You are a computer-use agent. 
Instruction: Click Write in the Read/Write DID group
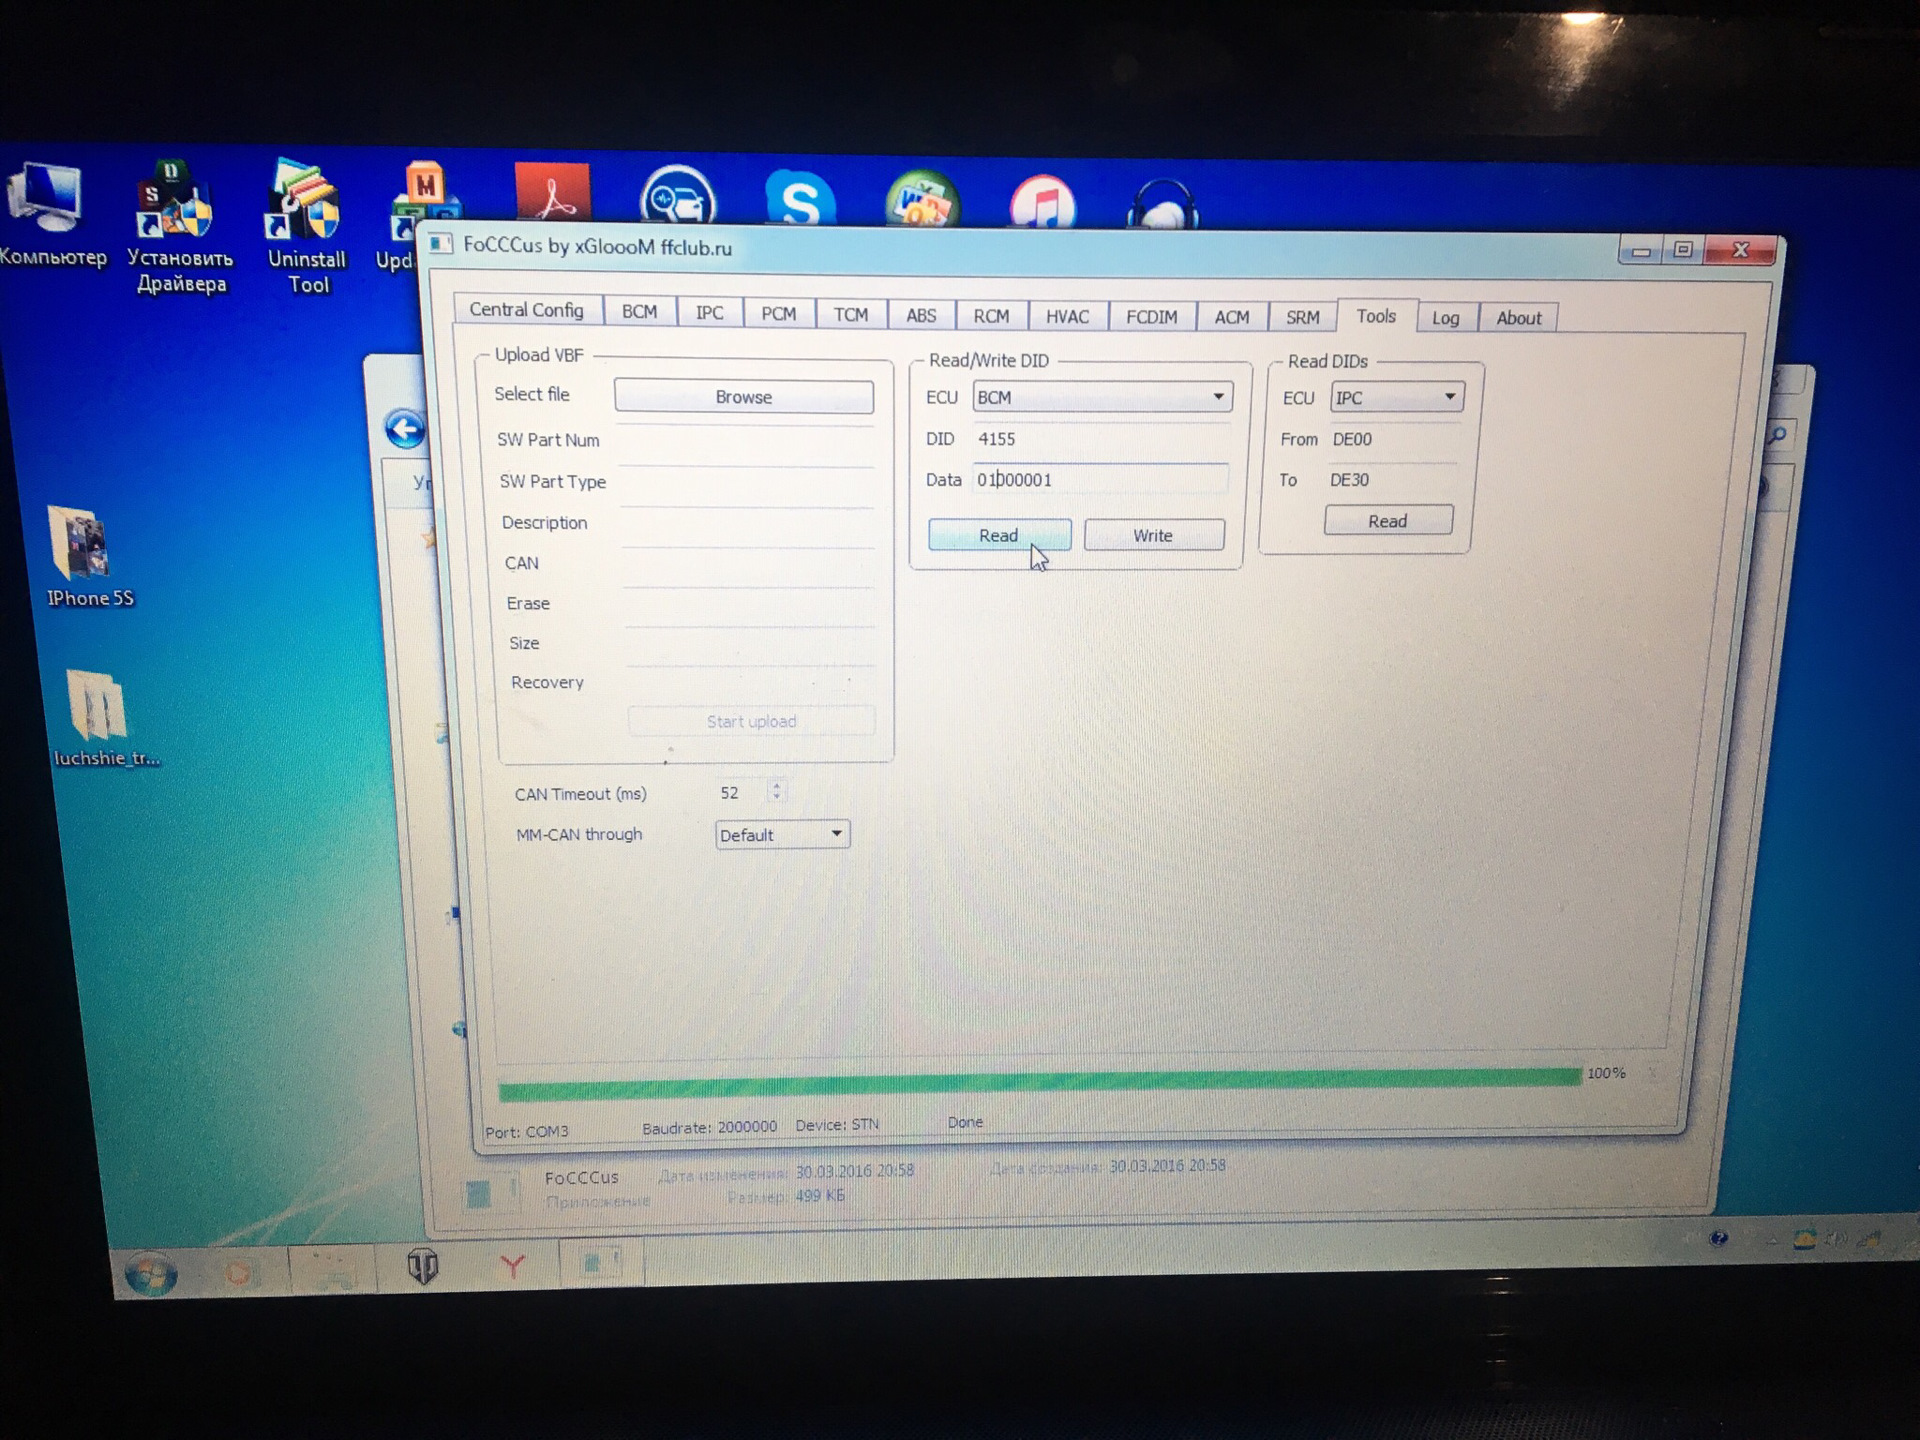1153,535
